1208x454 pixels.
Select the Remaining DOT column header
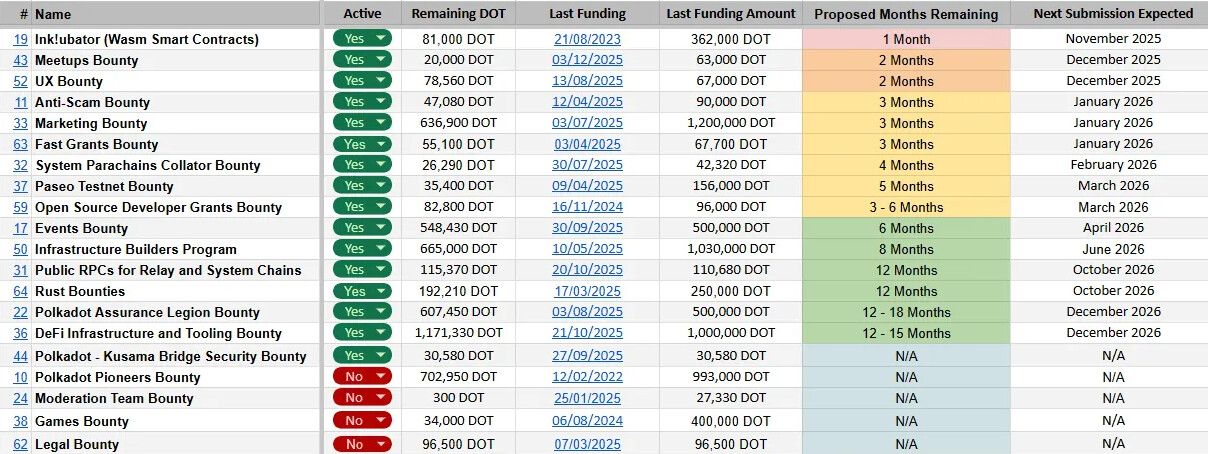point(458,14)
